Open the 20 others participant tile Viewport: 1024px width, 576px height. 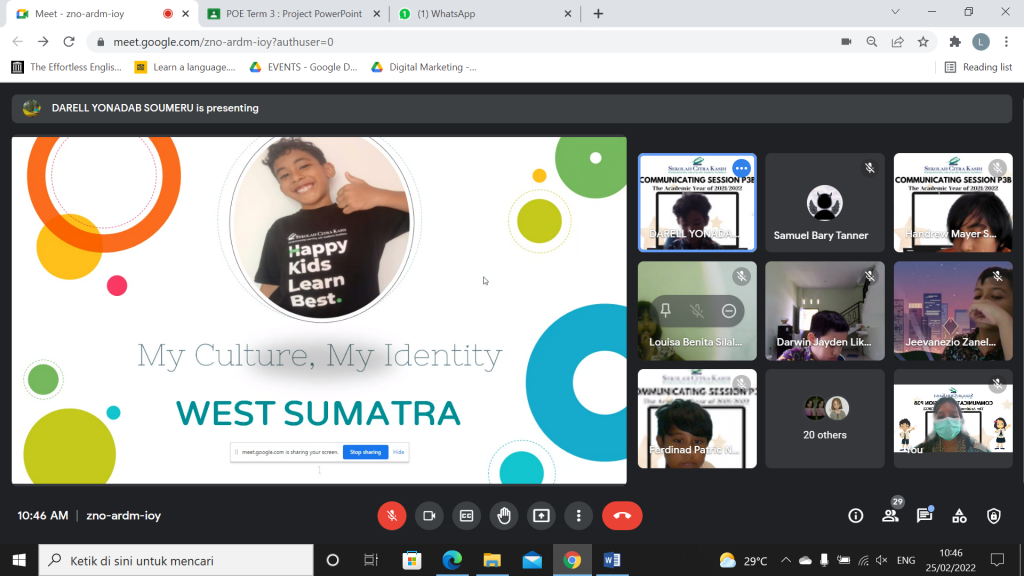click(x=825, y=418)
